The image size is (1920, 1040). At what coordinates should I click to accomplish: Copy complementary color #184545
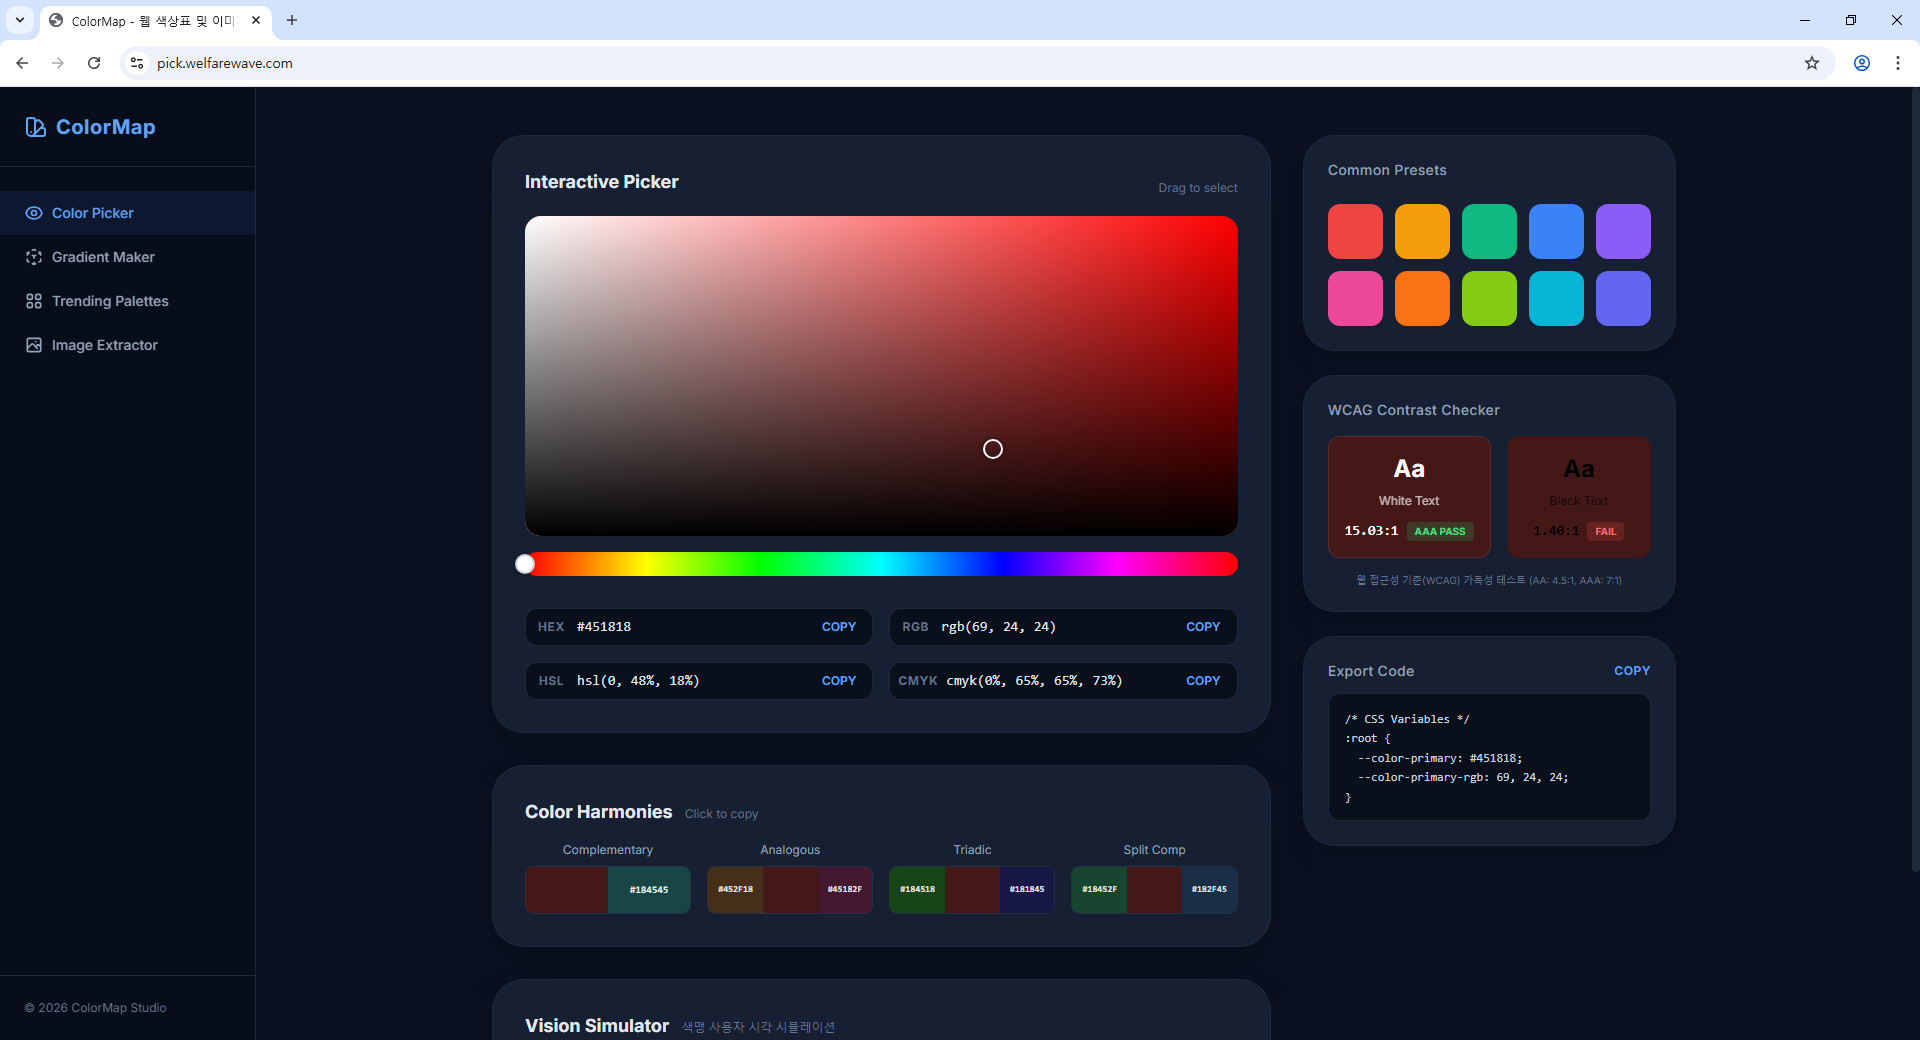click(649, 890)
